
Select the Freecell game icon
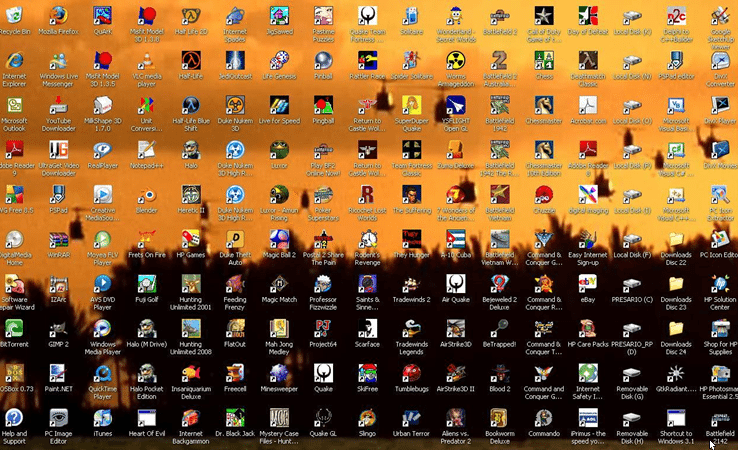pos(234,373)
